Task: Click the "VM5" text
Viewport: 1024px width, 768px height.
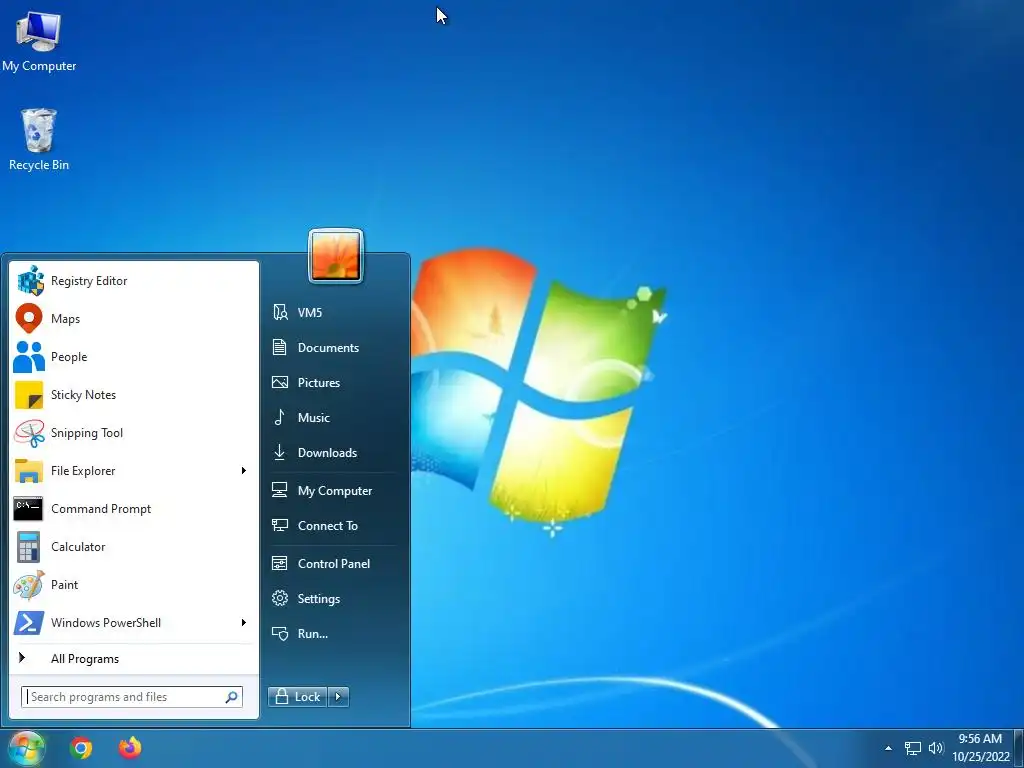Action: (310, 313)
